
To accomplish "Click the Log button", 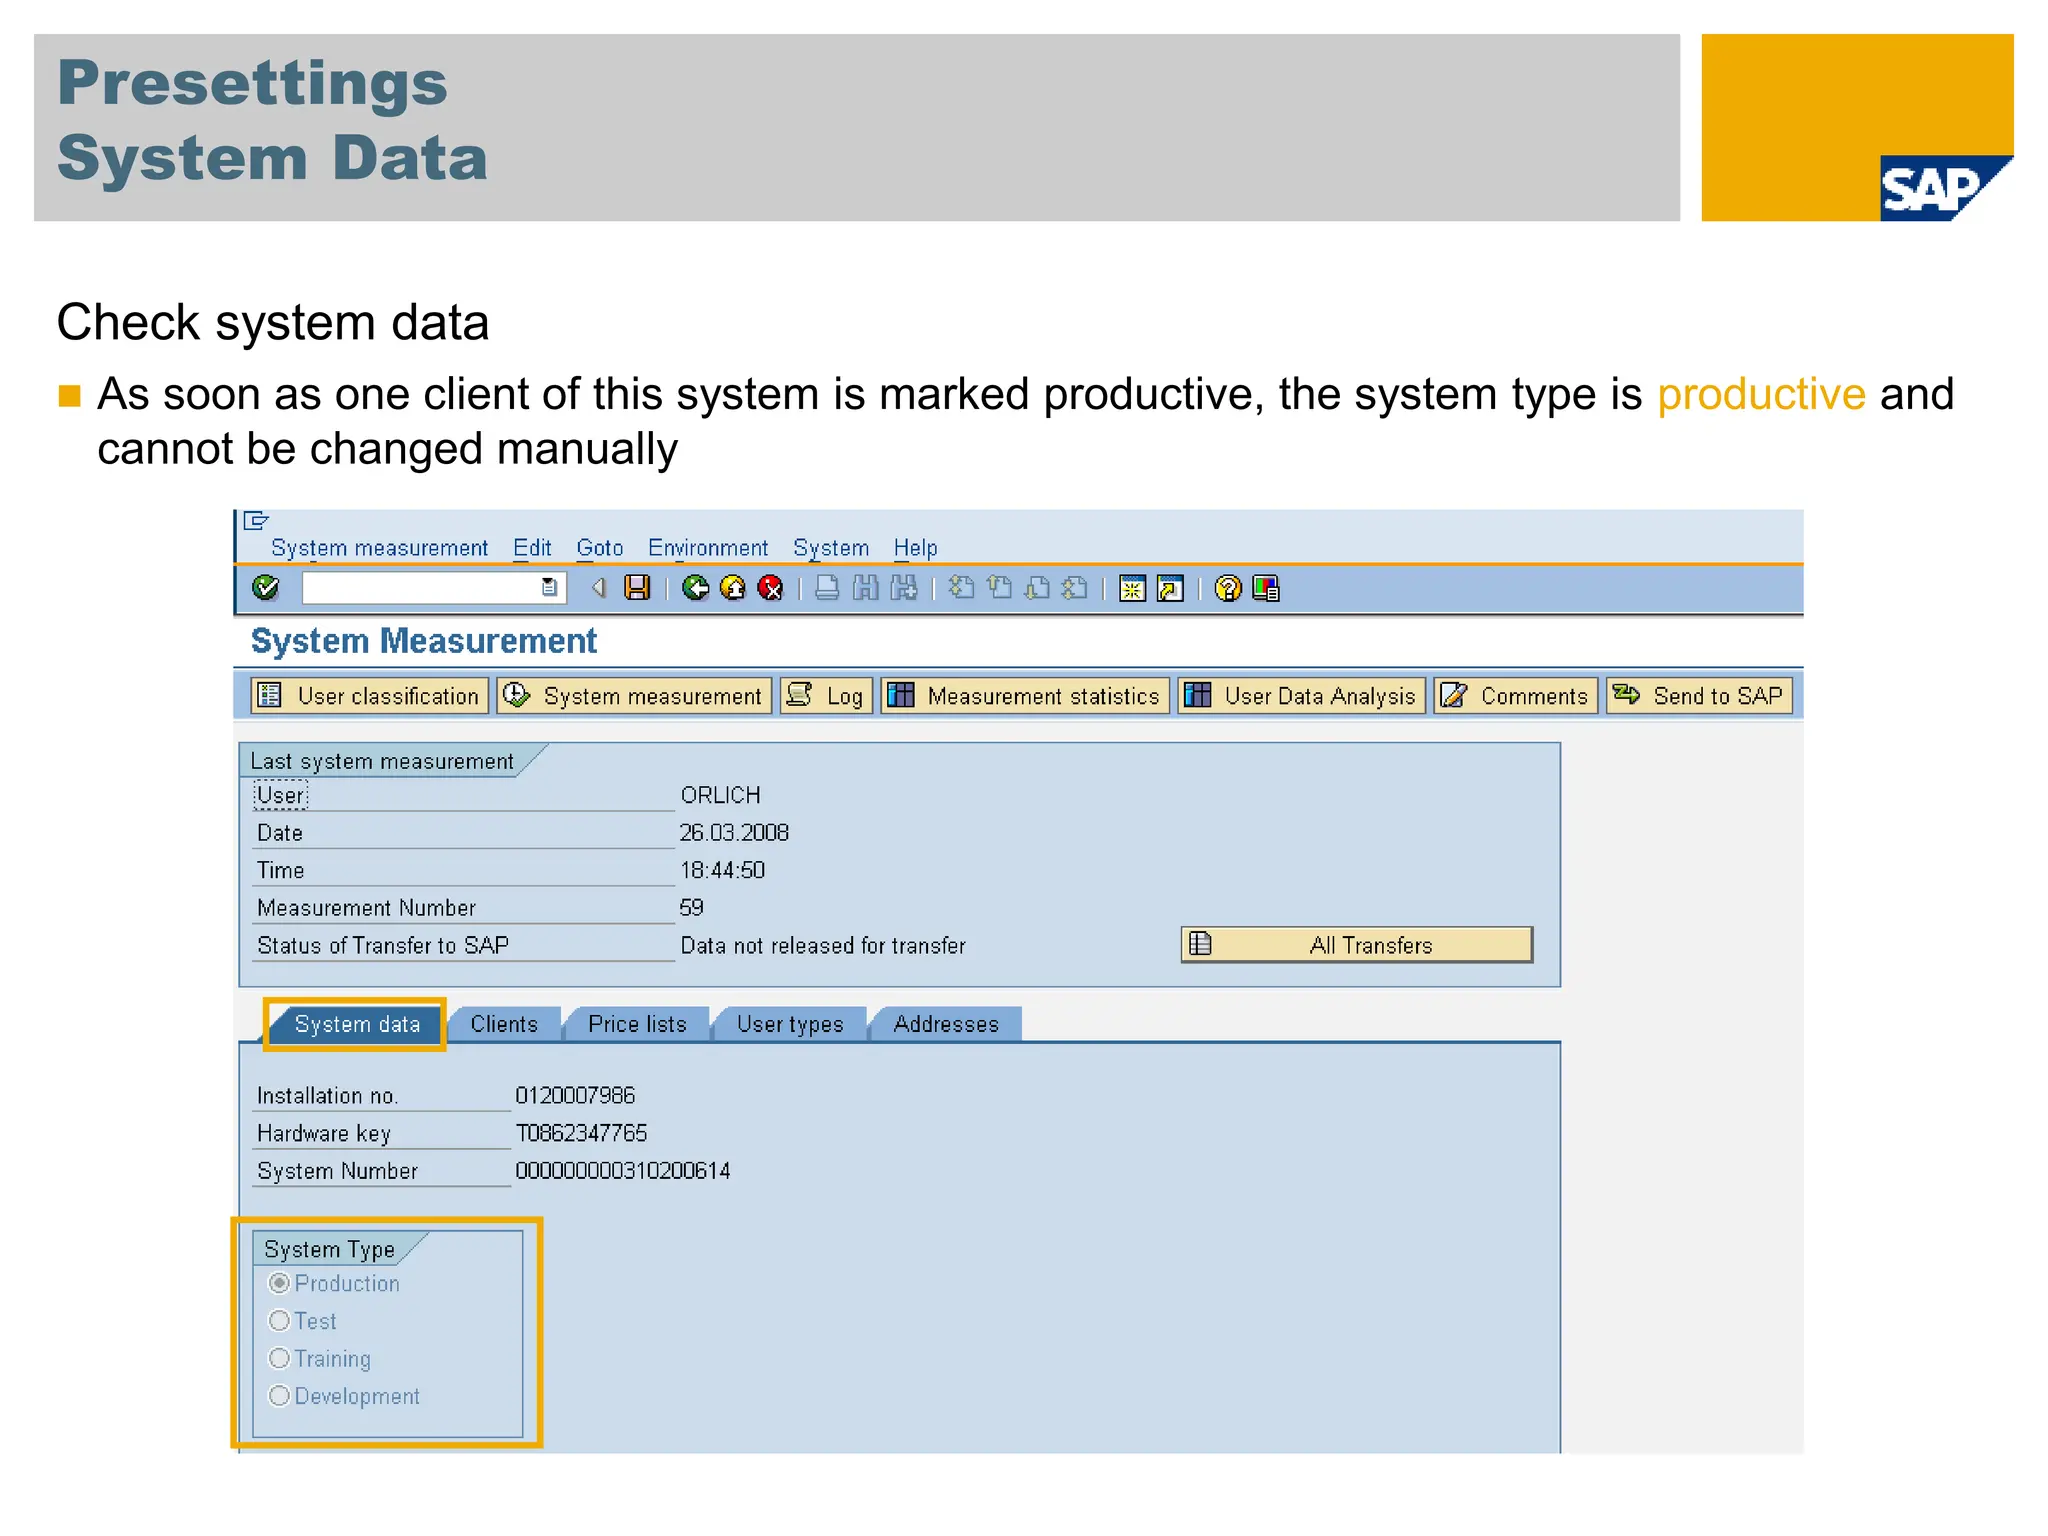I will 827,696.
